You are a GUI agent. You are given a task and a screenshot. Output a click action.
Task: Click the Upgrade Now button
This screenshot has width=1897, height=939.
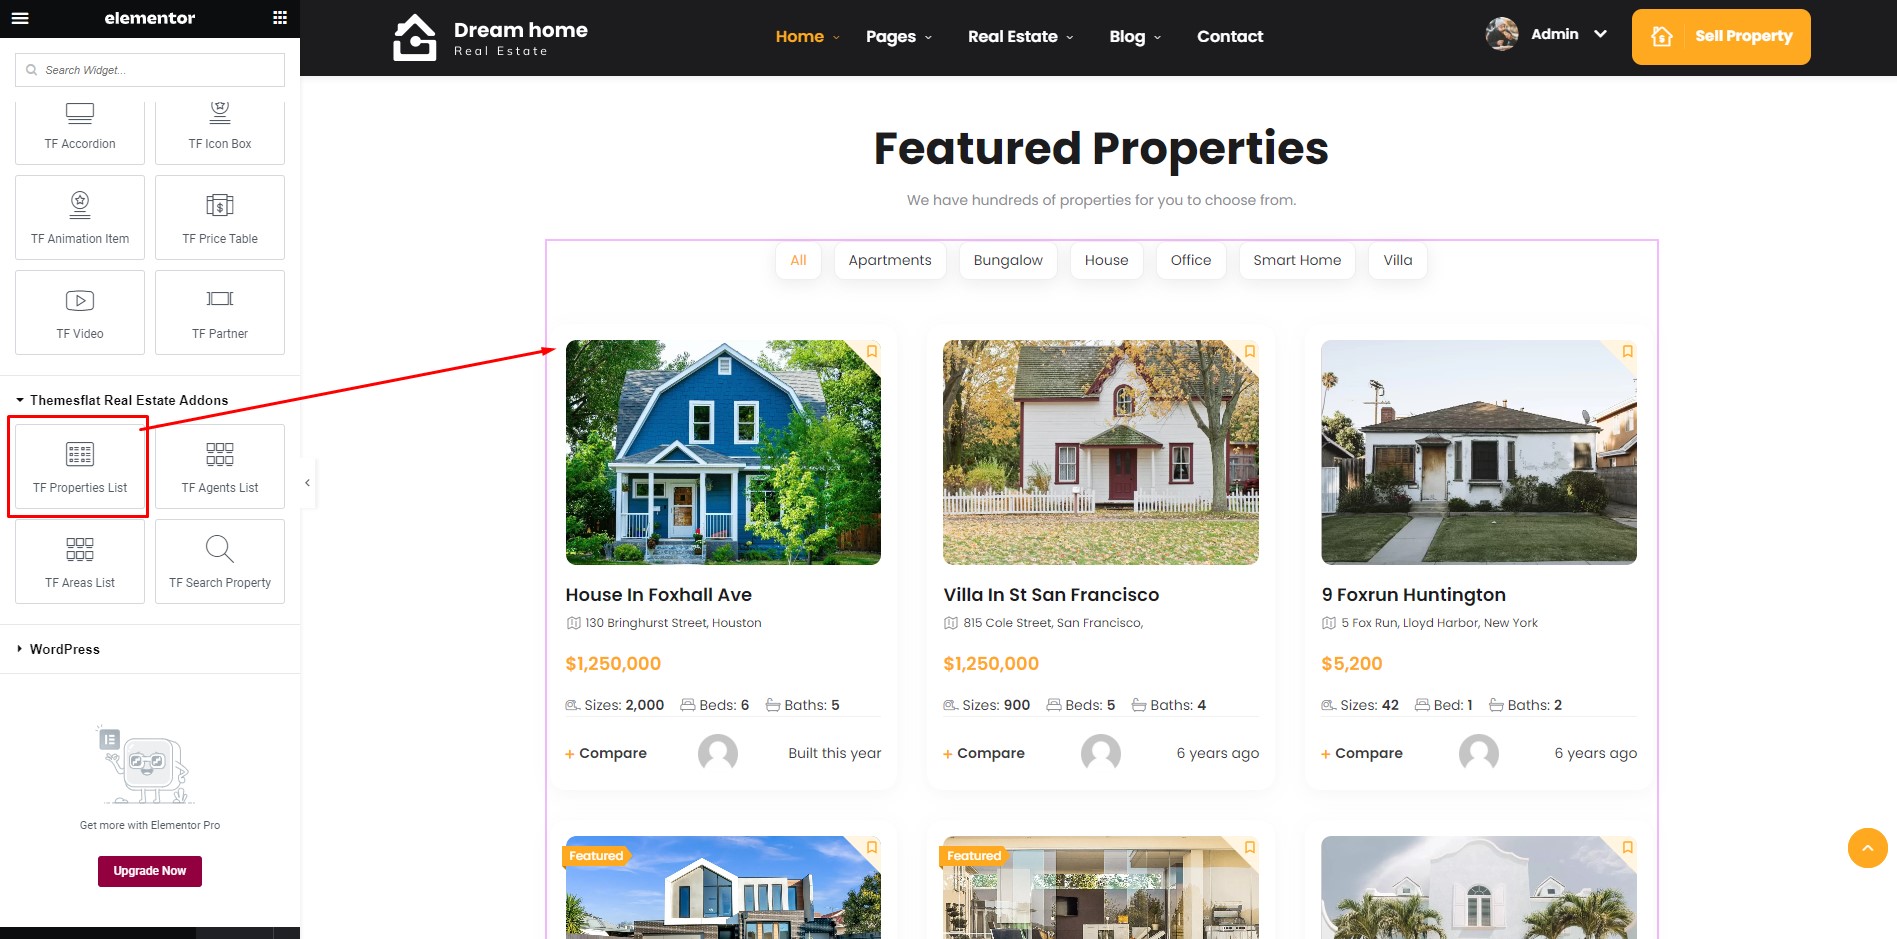pyautogui.click(x=150, y=871)
